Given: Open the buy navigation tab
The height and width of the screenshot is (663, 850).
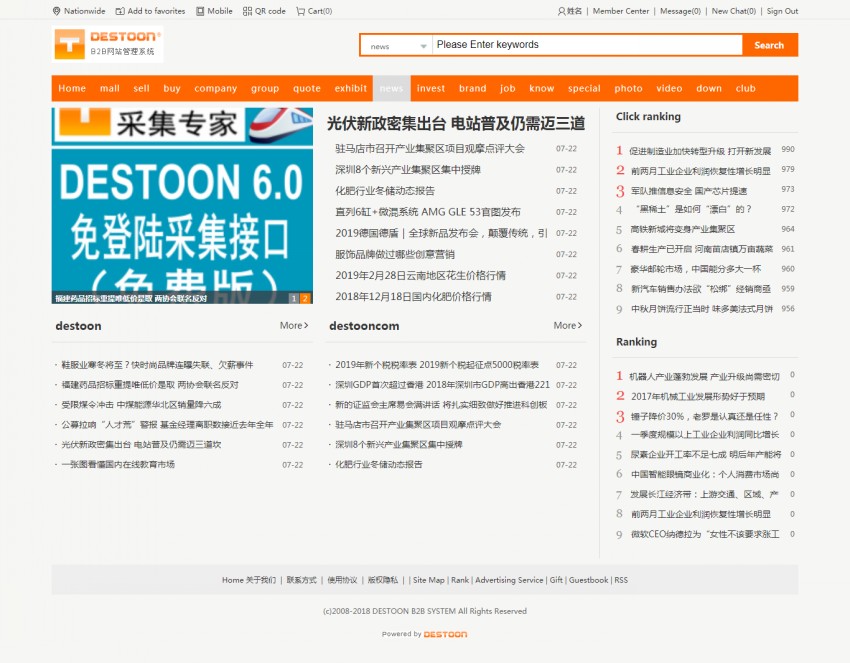Looking at the screenshot, I should pos(172,88).
